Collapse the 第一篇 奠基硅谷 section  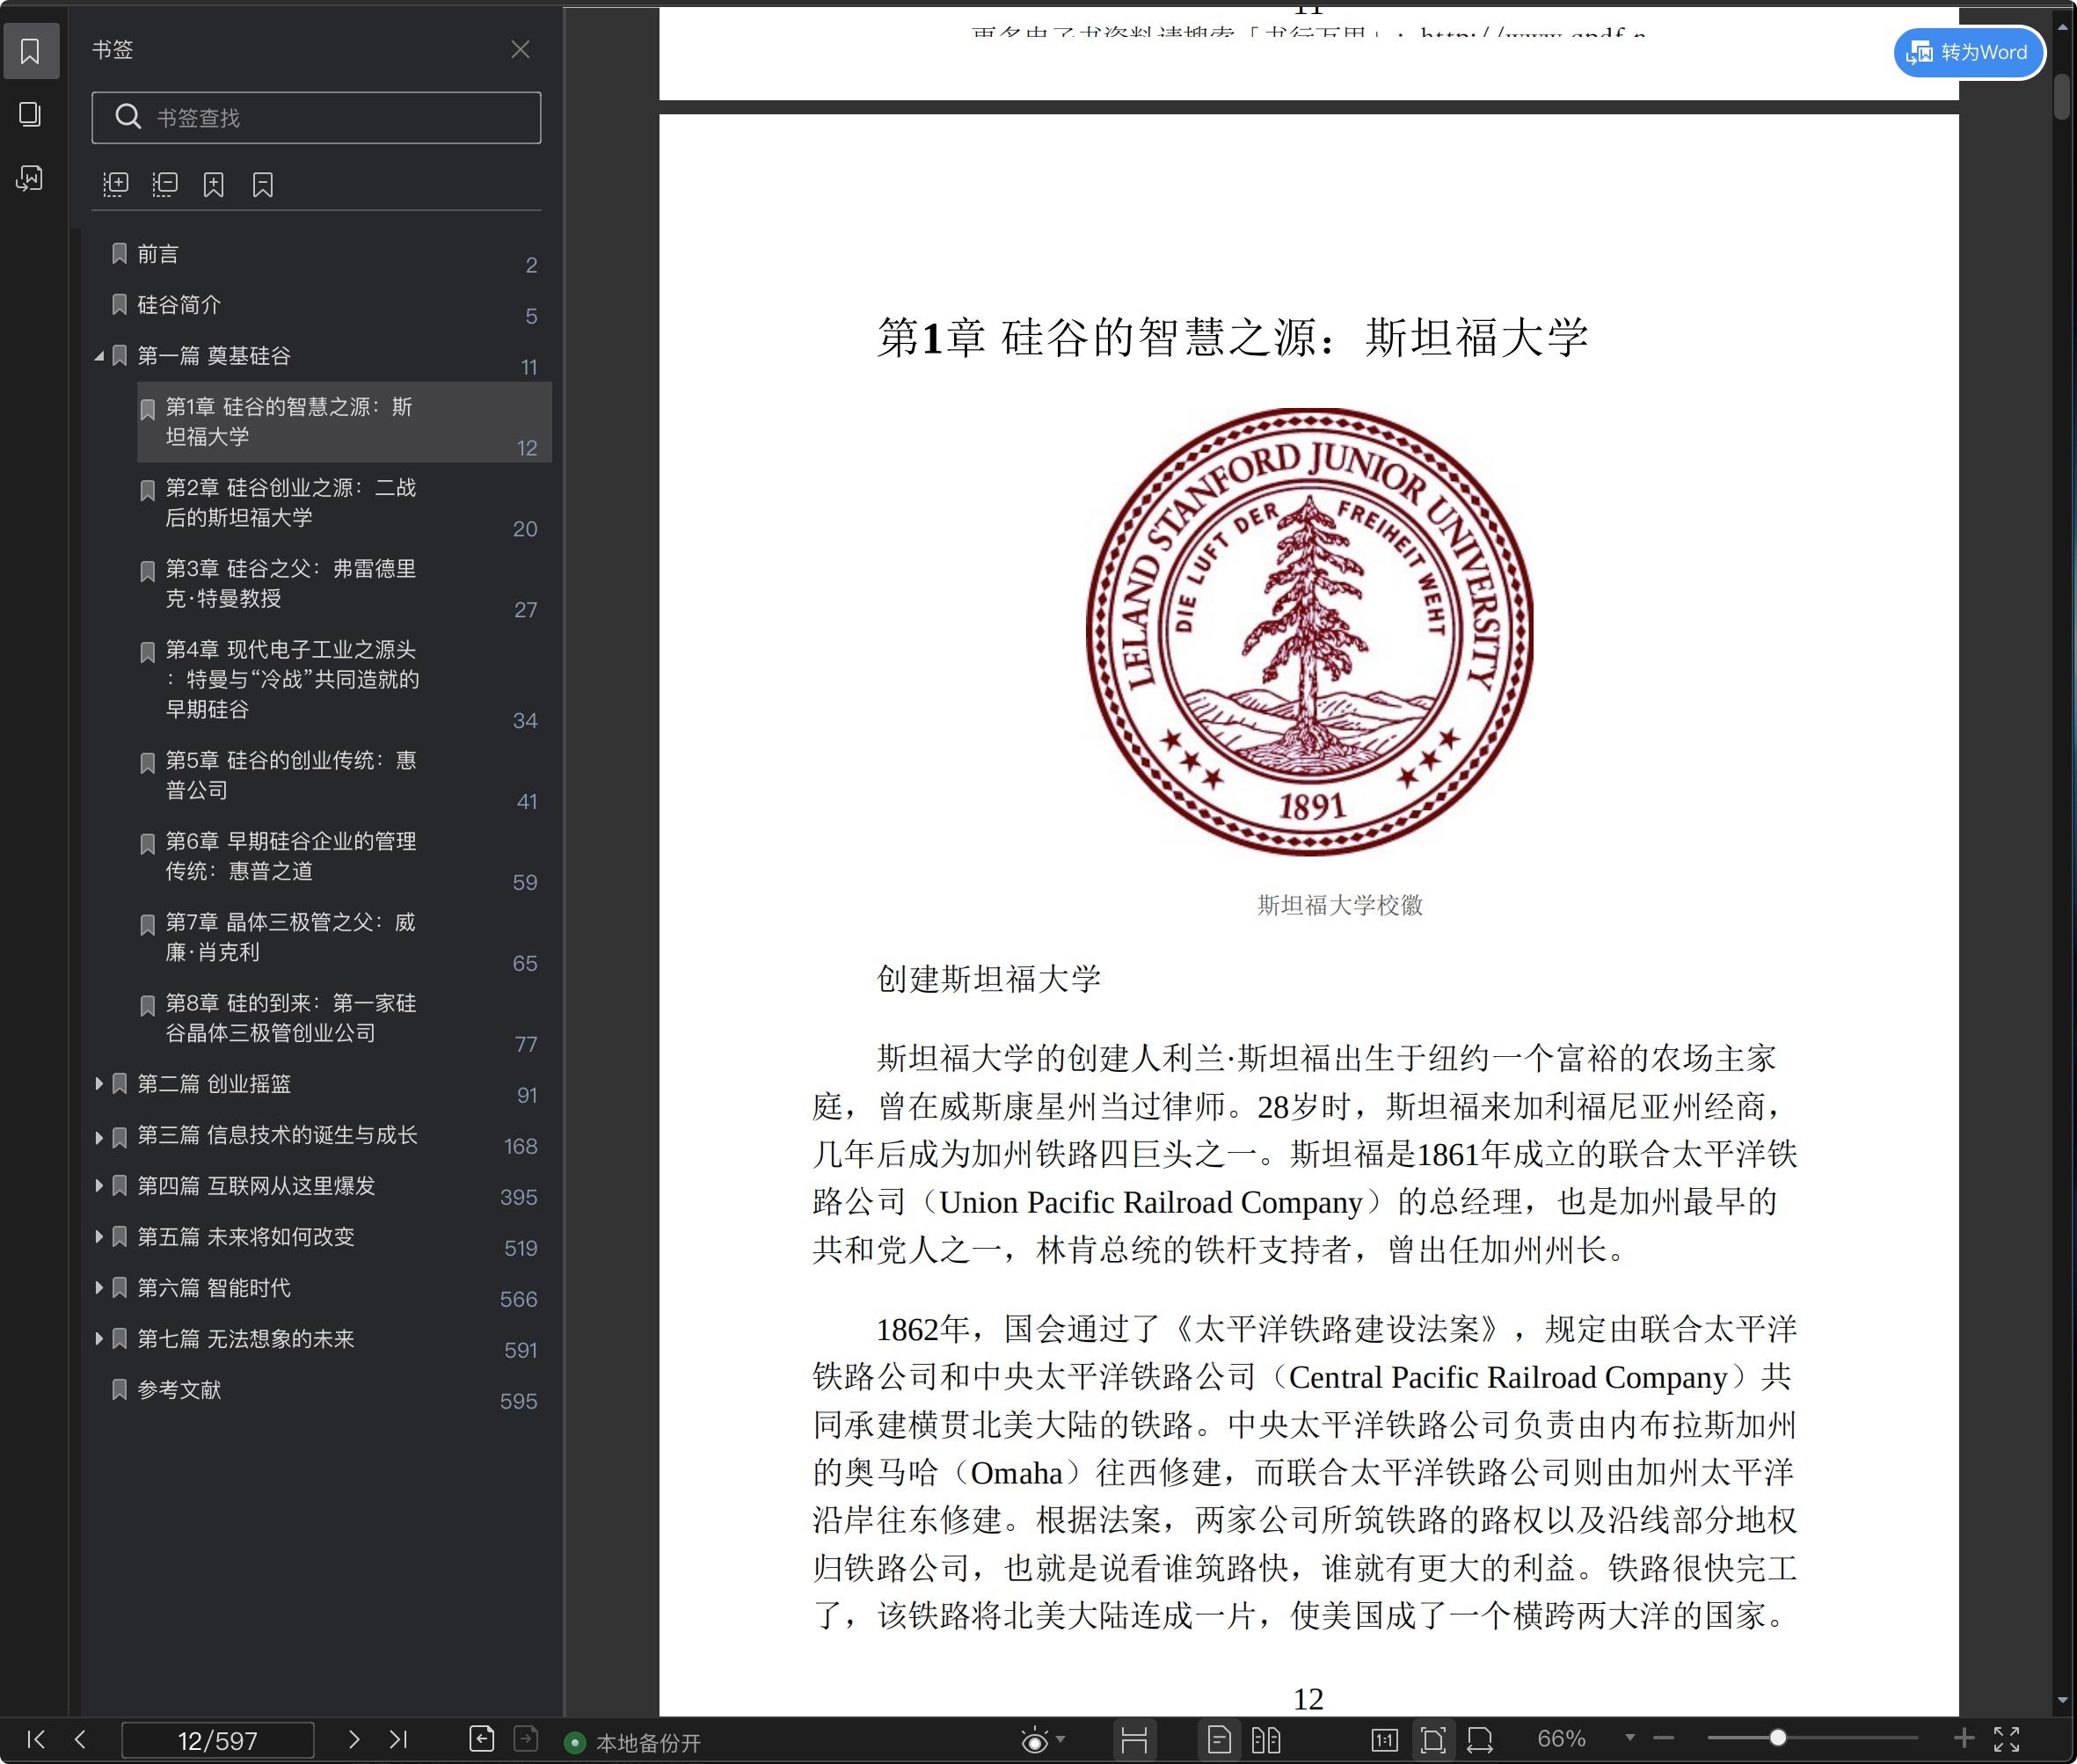click(x=99, y=356)
